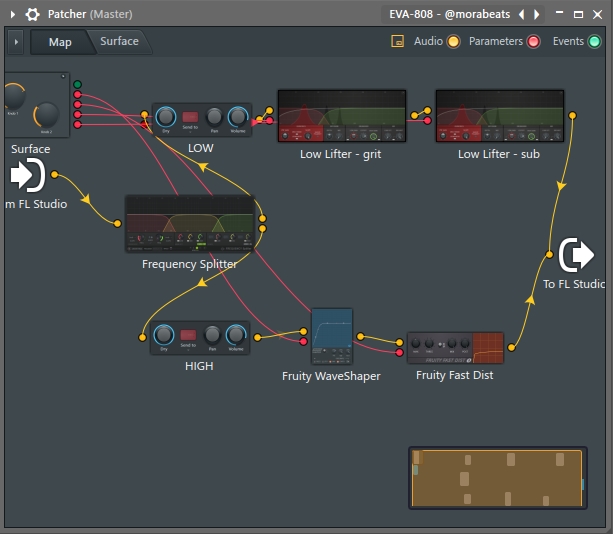Select the Low Lifter - sub node
The image size is (613, 534).
click(x=499, y=116)
